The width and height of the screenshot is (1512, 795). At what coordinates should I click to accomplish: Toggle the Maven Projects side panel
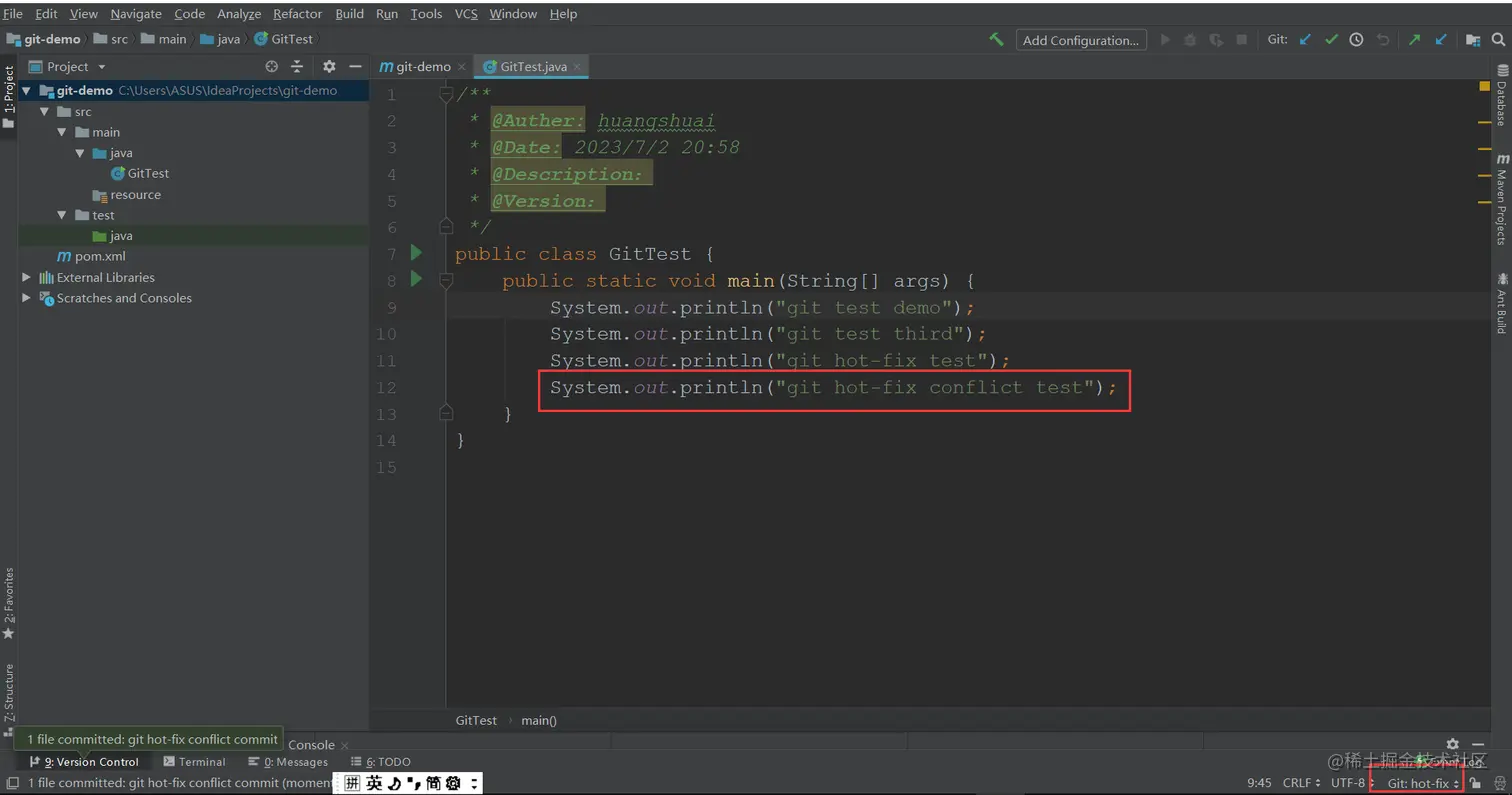click(x=1502, y=200)
